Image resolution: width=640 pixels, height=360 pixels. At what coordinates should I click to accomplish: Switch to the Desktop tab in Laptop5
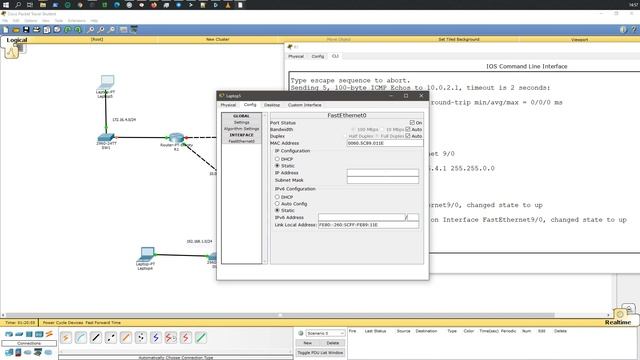point(272,105)
